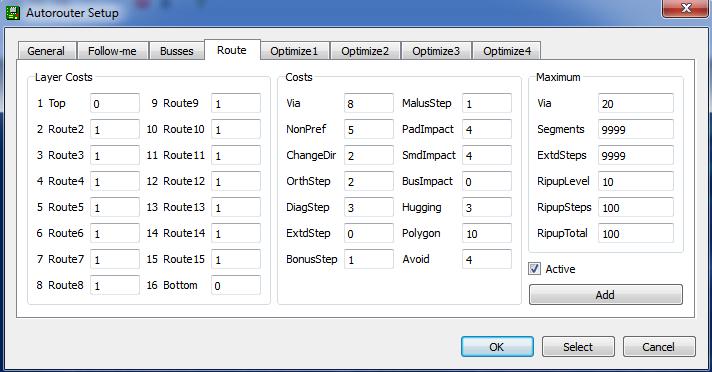Focus the 14 Route14 layer cost field
The height and width of the screenshot is (372, 712).
236,233
